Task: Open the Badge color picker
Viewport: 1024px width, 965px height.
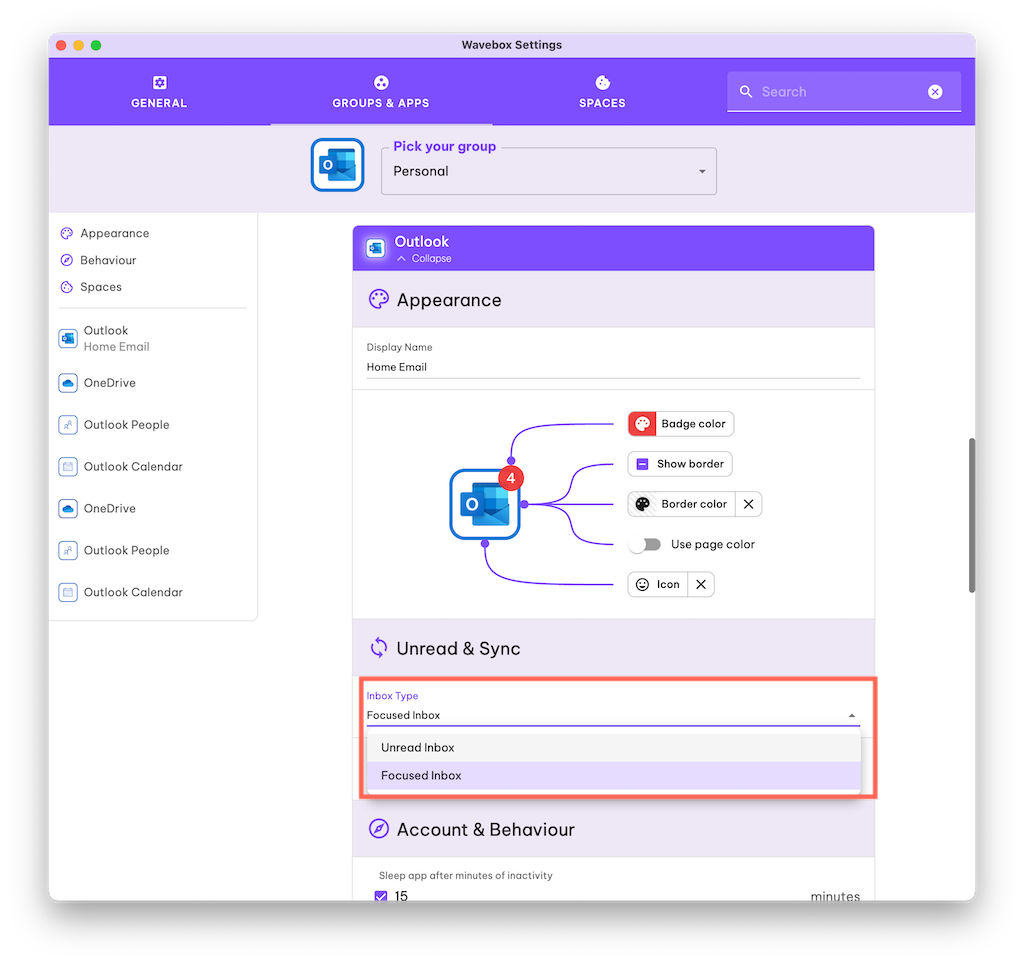Action: [x=680, y=424]
